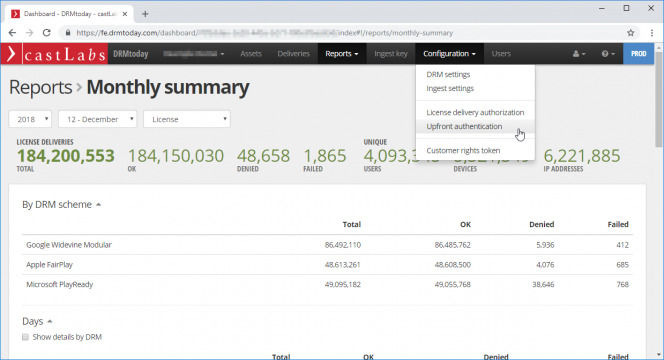Image resolution: width=664 pixels, height=360 pixels.
Task: Open the Reports menu
Action: pyautogui.click(x=342, y=54)
